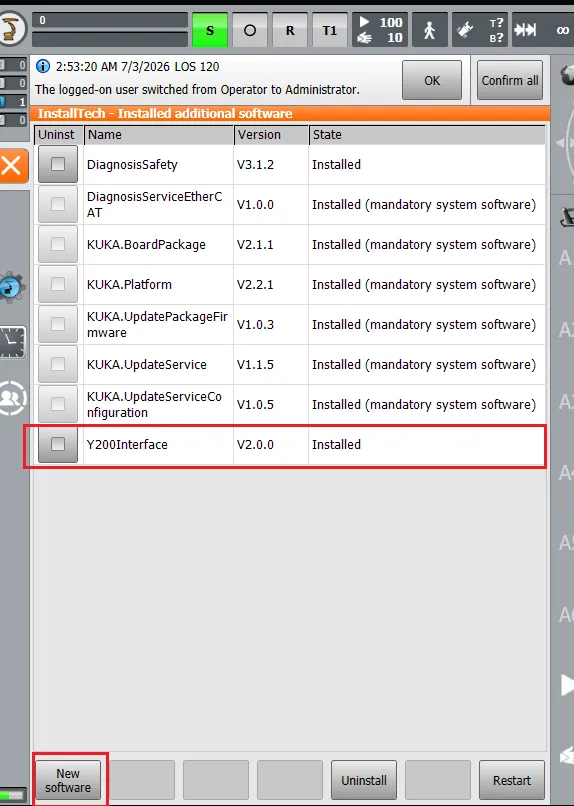This screenshot has height=806, width=574.
Task: Select the KUKA.Platform name cell
Action: coord(158,285)
